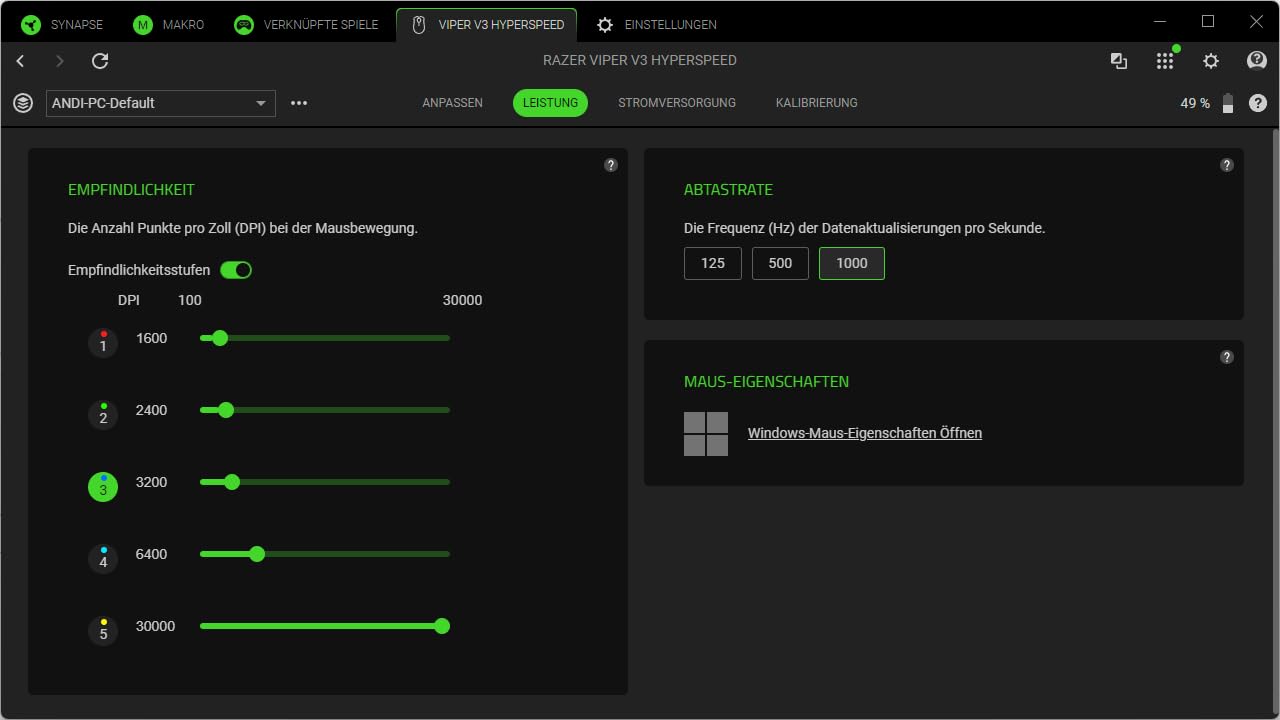Open the ANDI-PC-Default profile dropdown
This screenshot has height=720, width=1280.
coord(161,103)
